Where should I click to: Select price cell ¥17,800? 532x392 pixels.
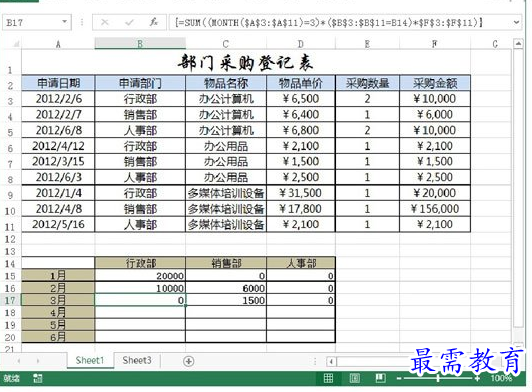tap(301, 209)
